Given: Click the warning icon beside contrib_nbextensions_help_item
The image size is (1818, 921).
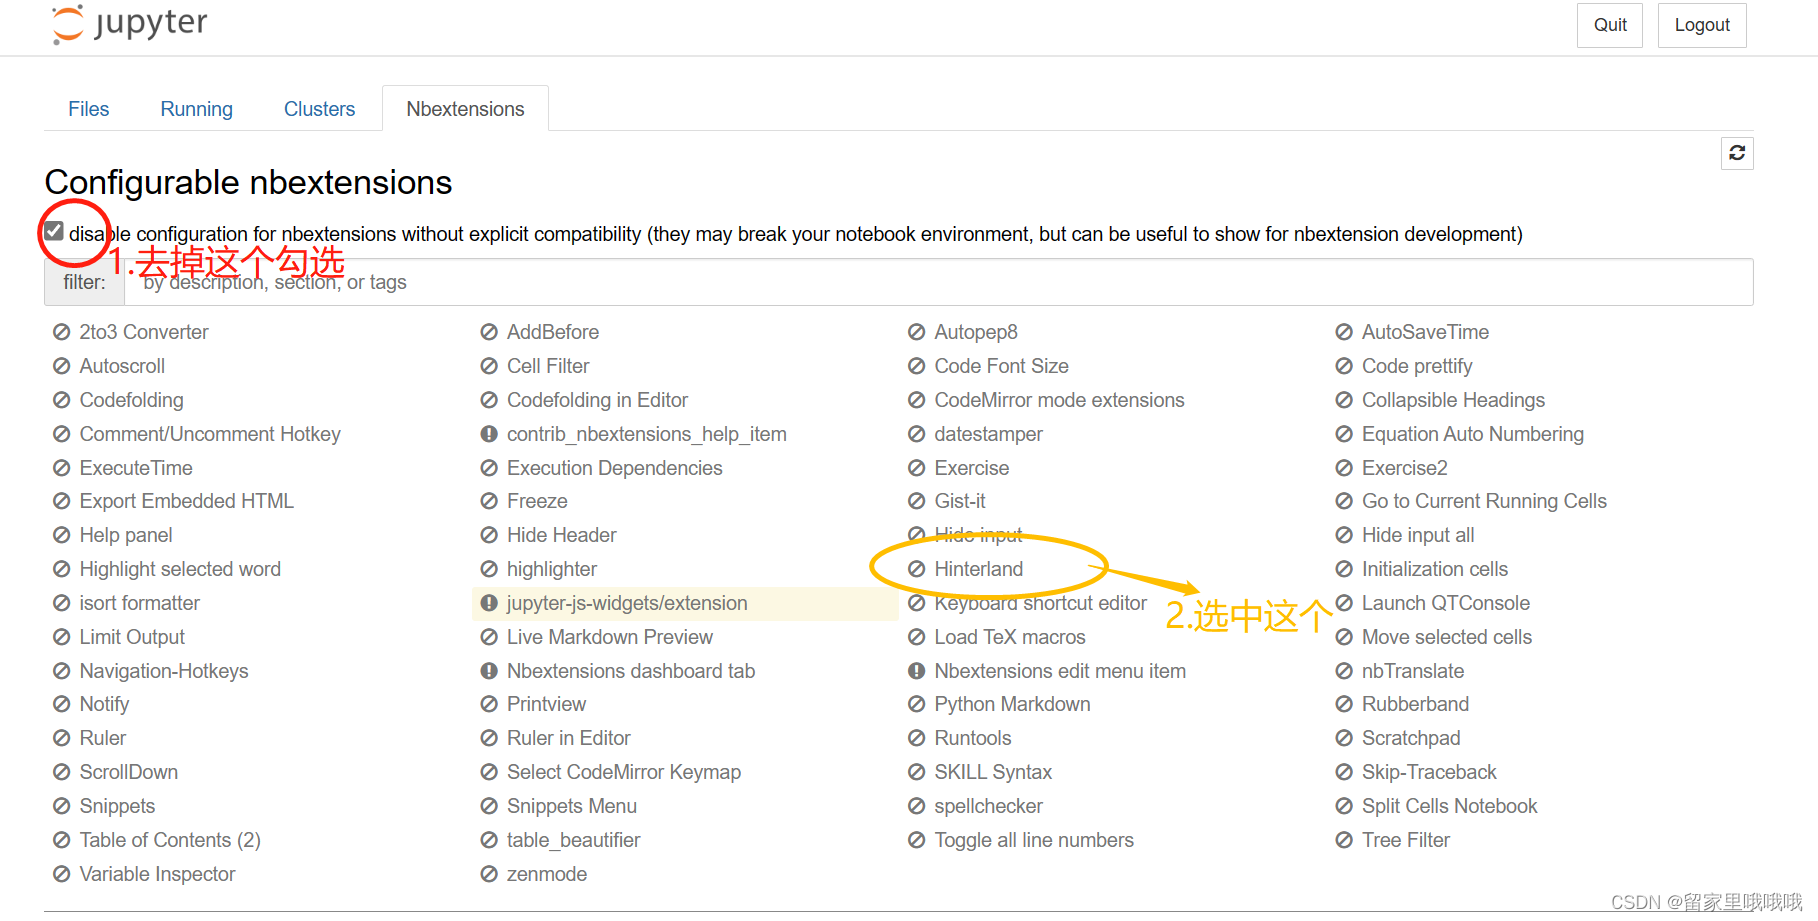Looking at the screenshot, I should click(489, 434).
